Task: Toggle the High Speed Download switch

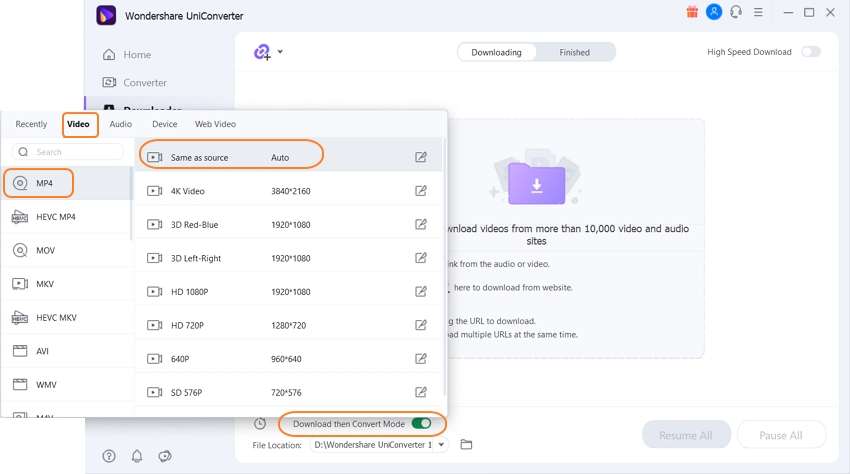Action: [810, 52]
